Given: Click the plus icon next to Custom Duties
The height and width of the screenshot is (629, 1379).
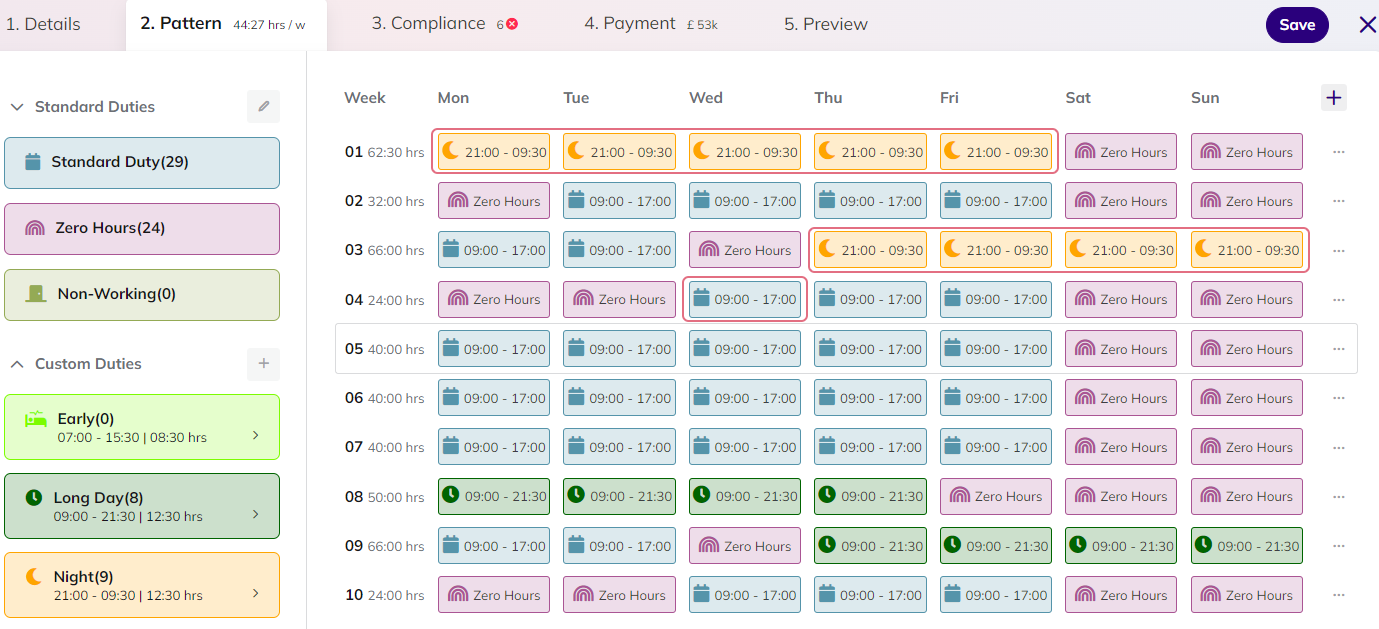Looking at the screenshot, I should (263, 365).
